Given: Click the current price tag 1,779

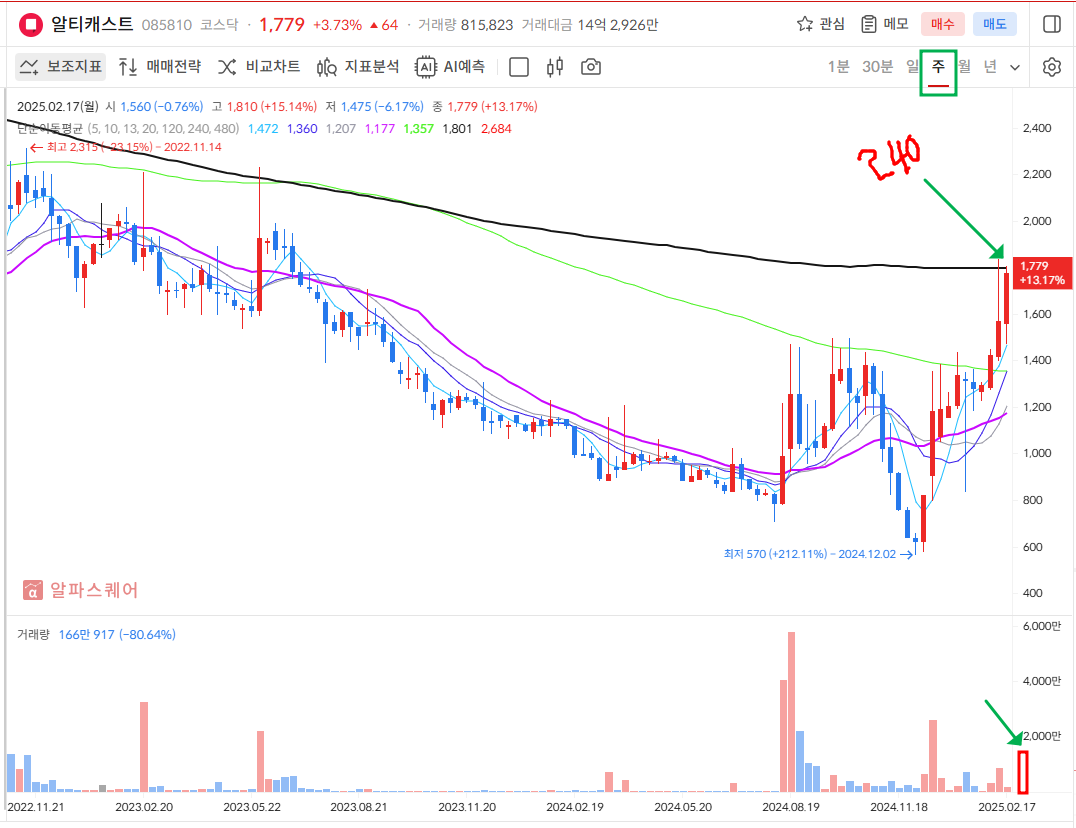Looking at the screenshot, I should pos(1042,273).
